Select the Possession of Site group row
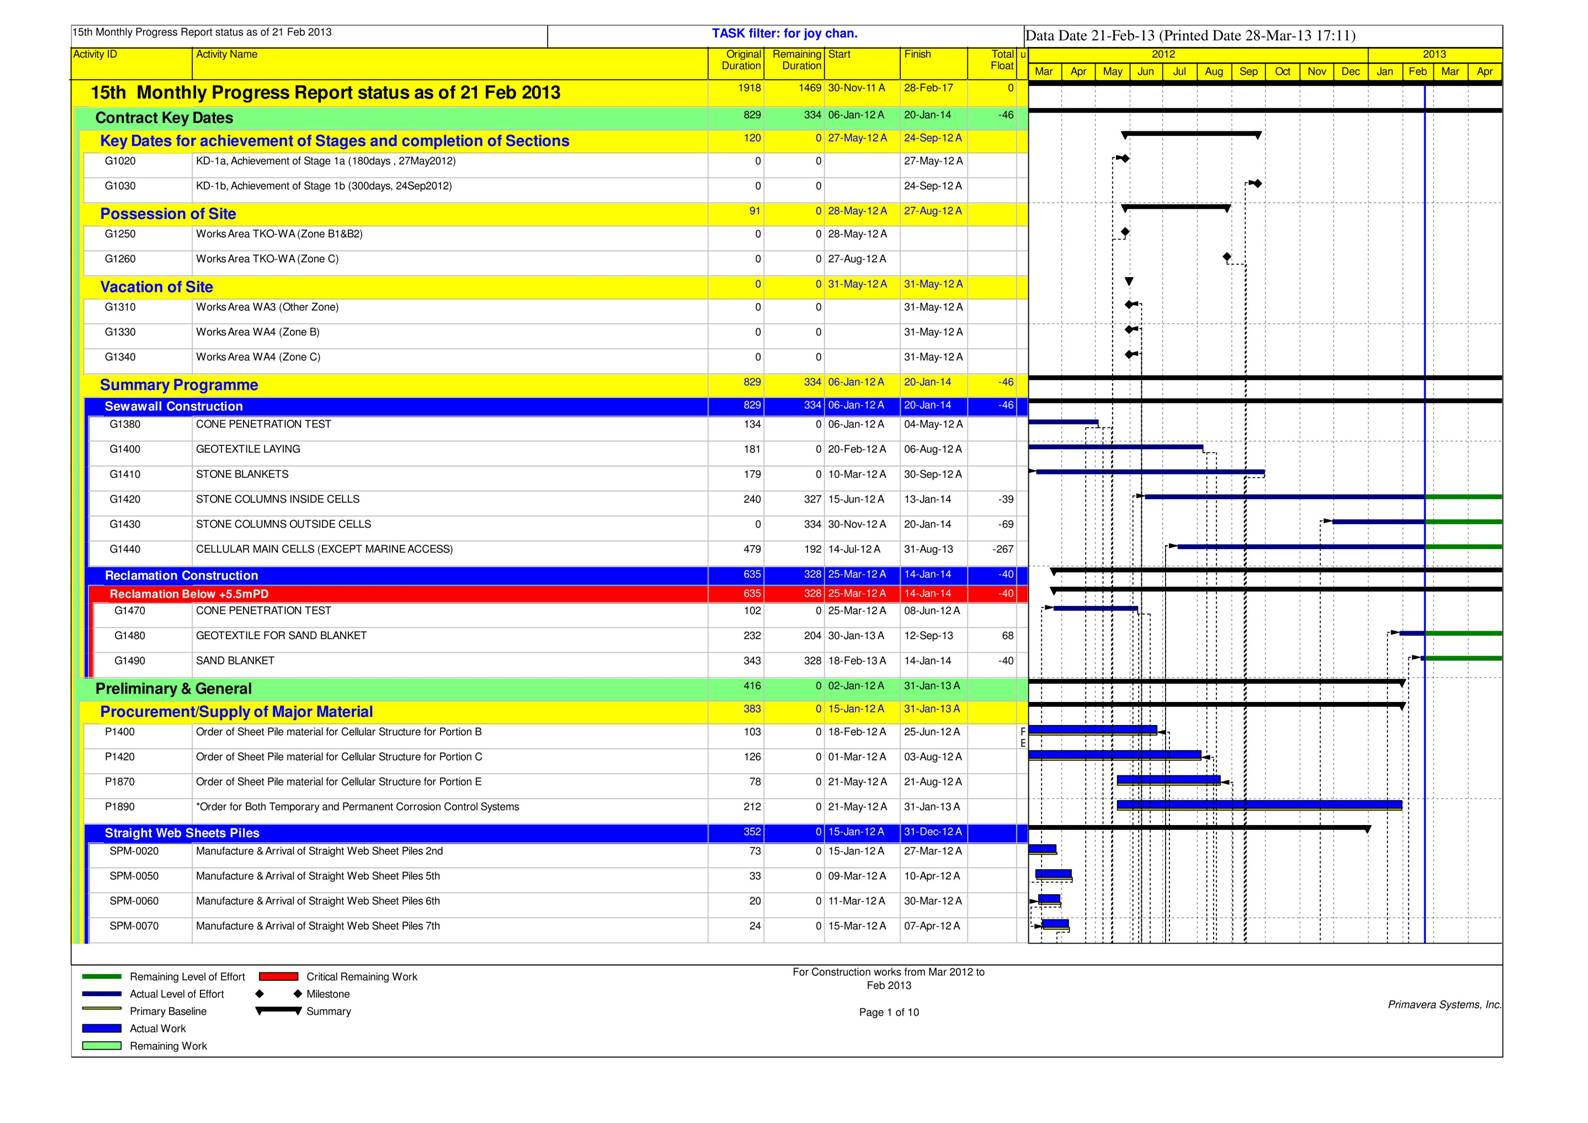Viewport: 1588px width, 1123px height. [555, 213]
